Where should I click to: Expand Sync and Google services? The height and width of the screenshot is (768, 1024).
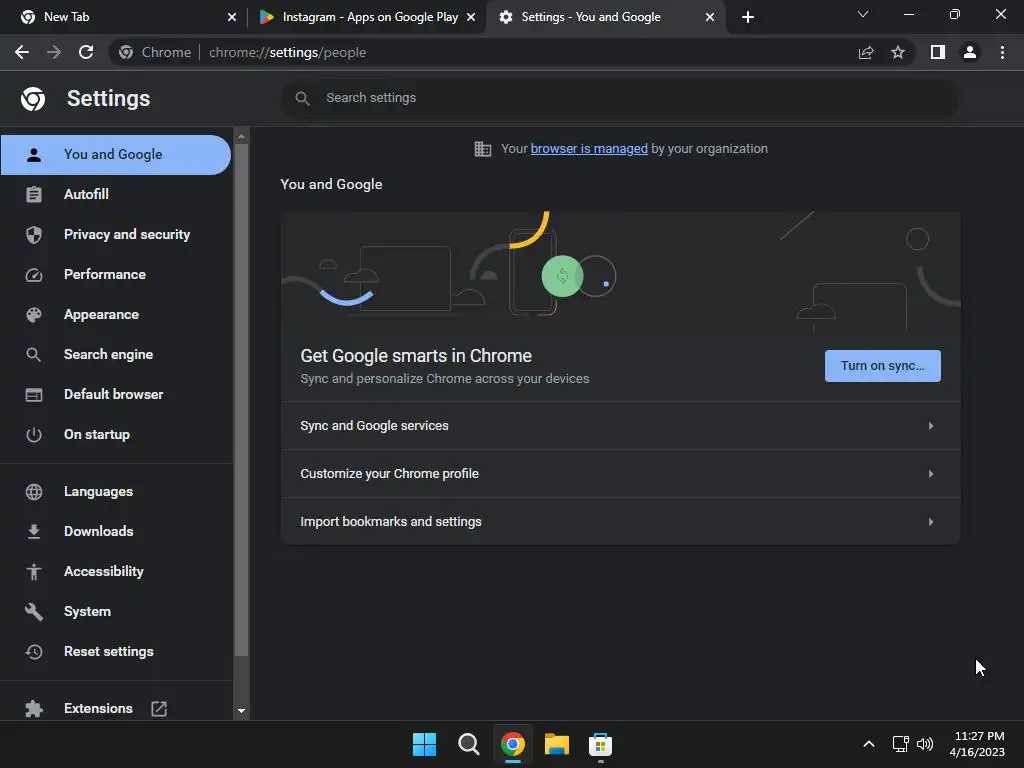[x=620, y=426]
